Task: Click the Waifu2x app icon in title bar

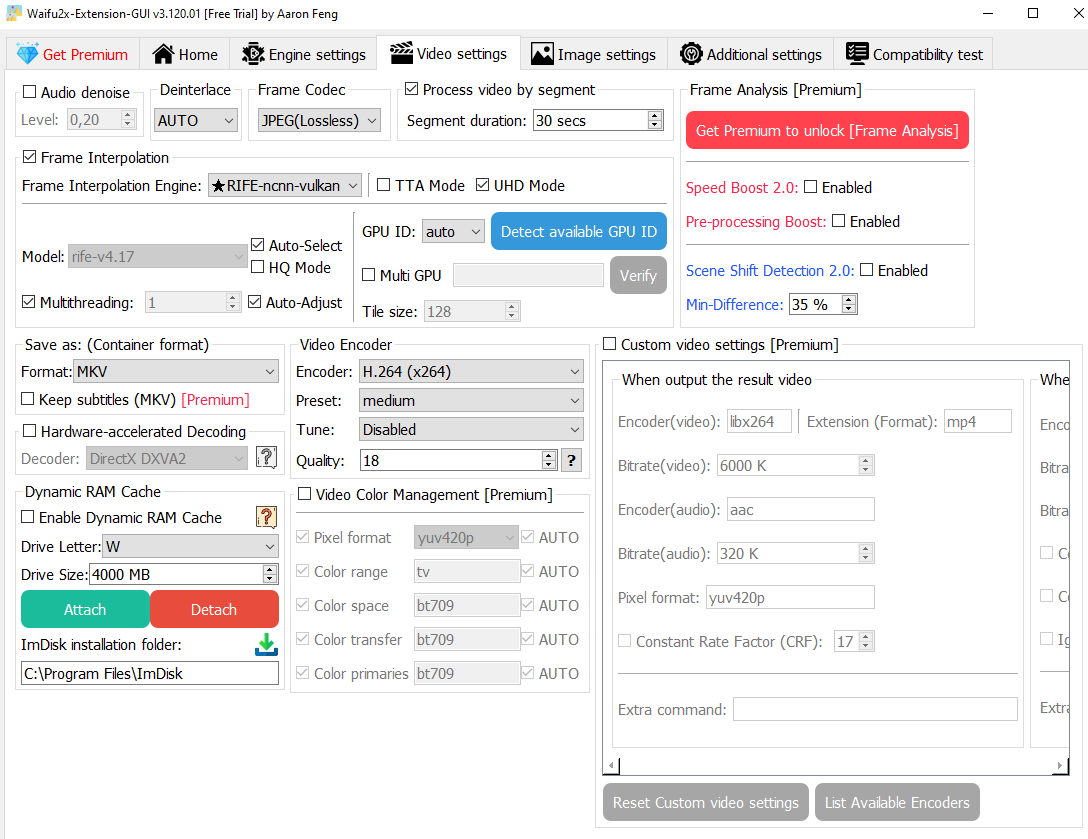Action: pyautogui.click(x=13, y=13)
